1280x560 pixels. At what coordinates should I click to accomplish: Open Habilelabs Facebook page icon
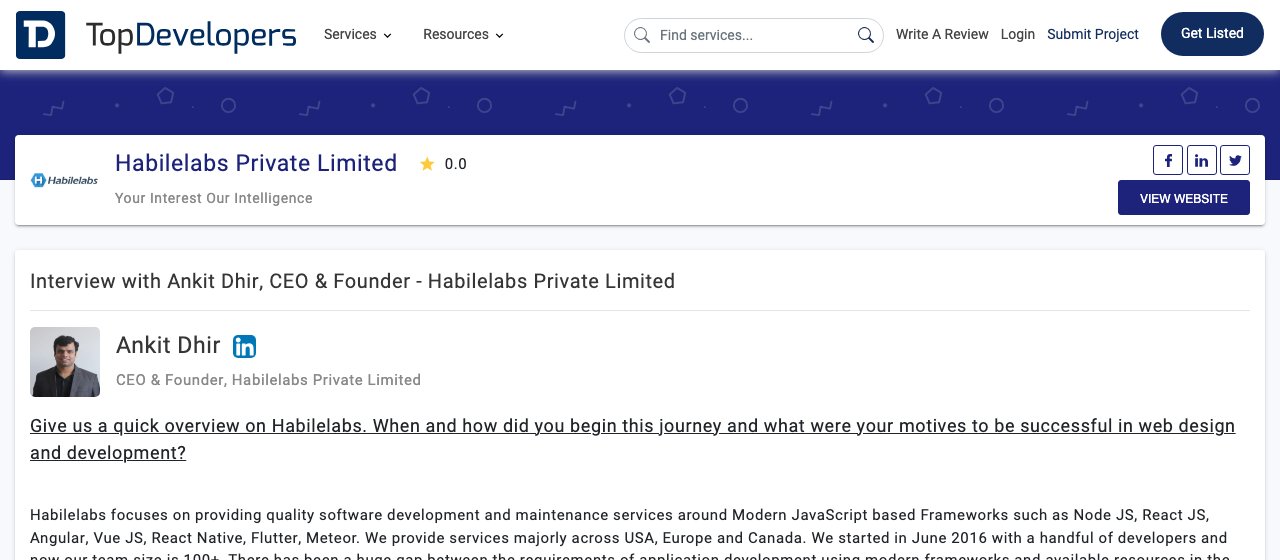tap(1168, 160)
